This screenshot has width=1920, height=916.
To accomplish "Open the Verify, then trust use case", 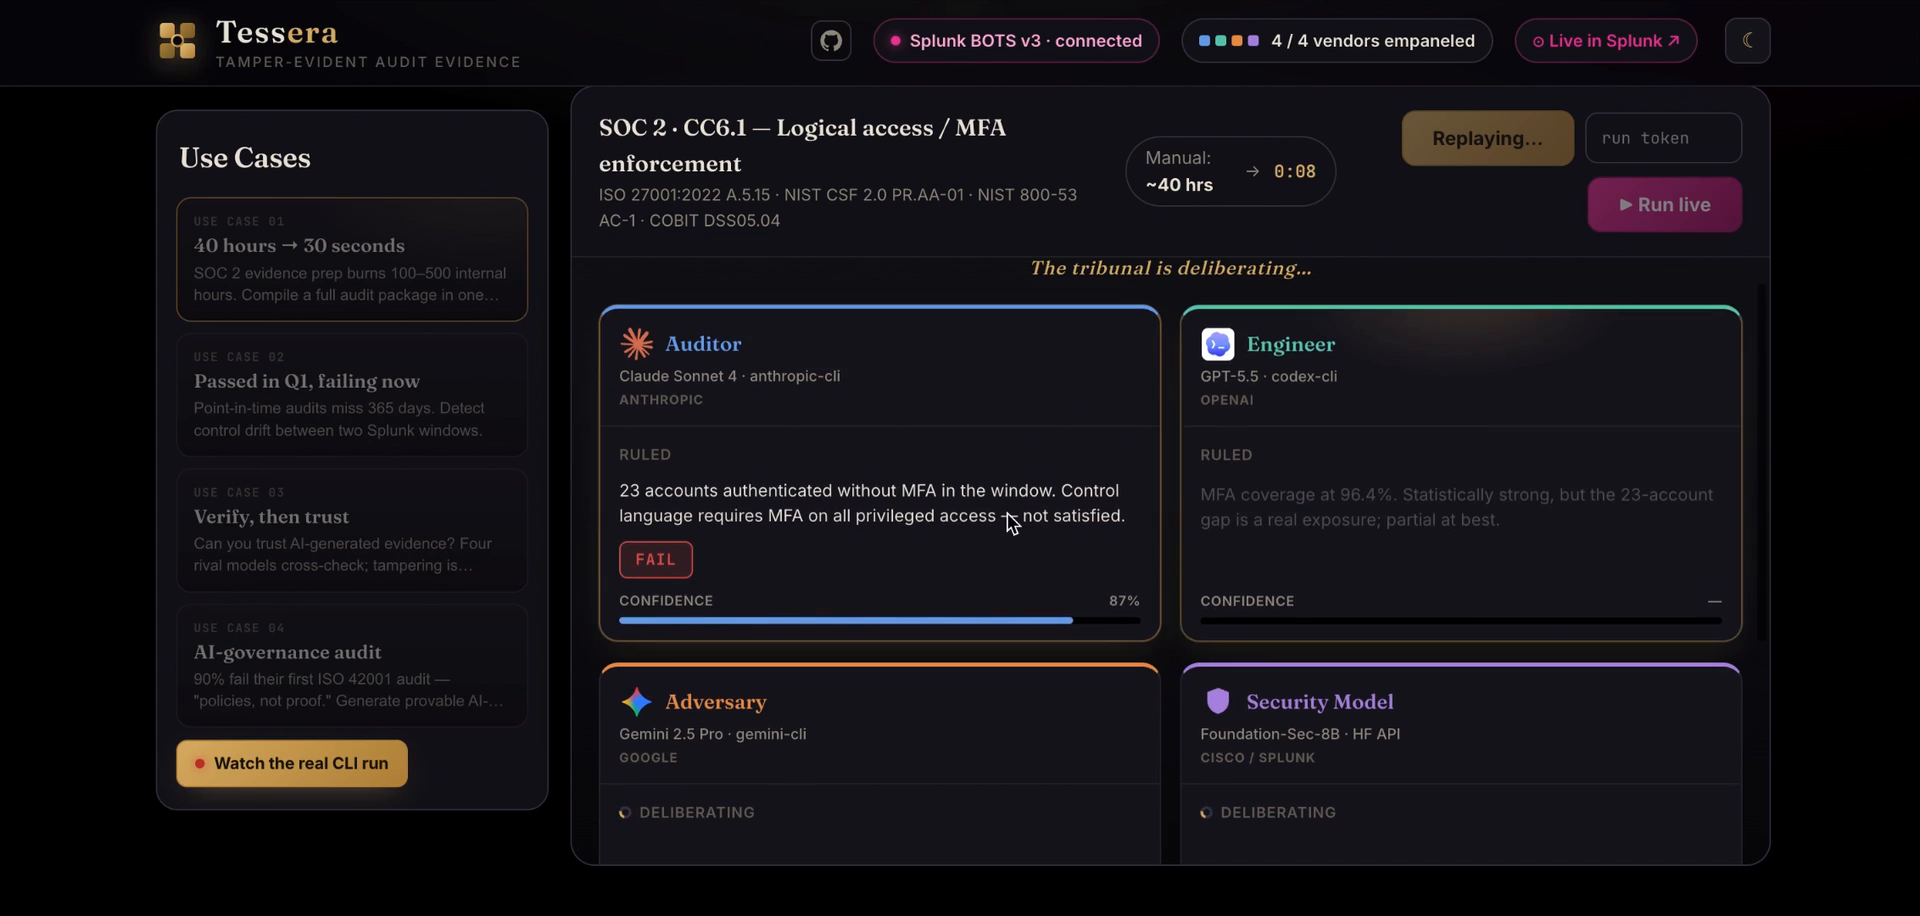I will (x=352, y=530).
